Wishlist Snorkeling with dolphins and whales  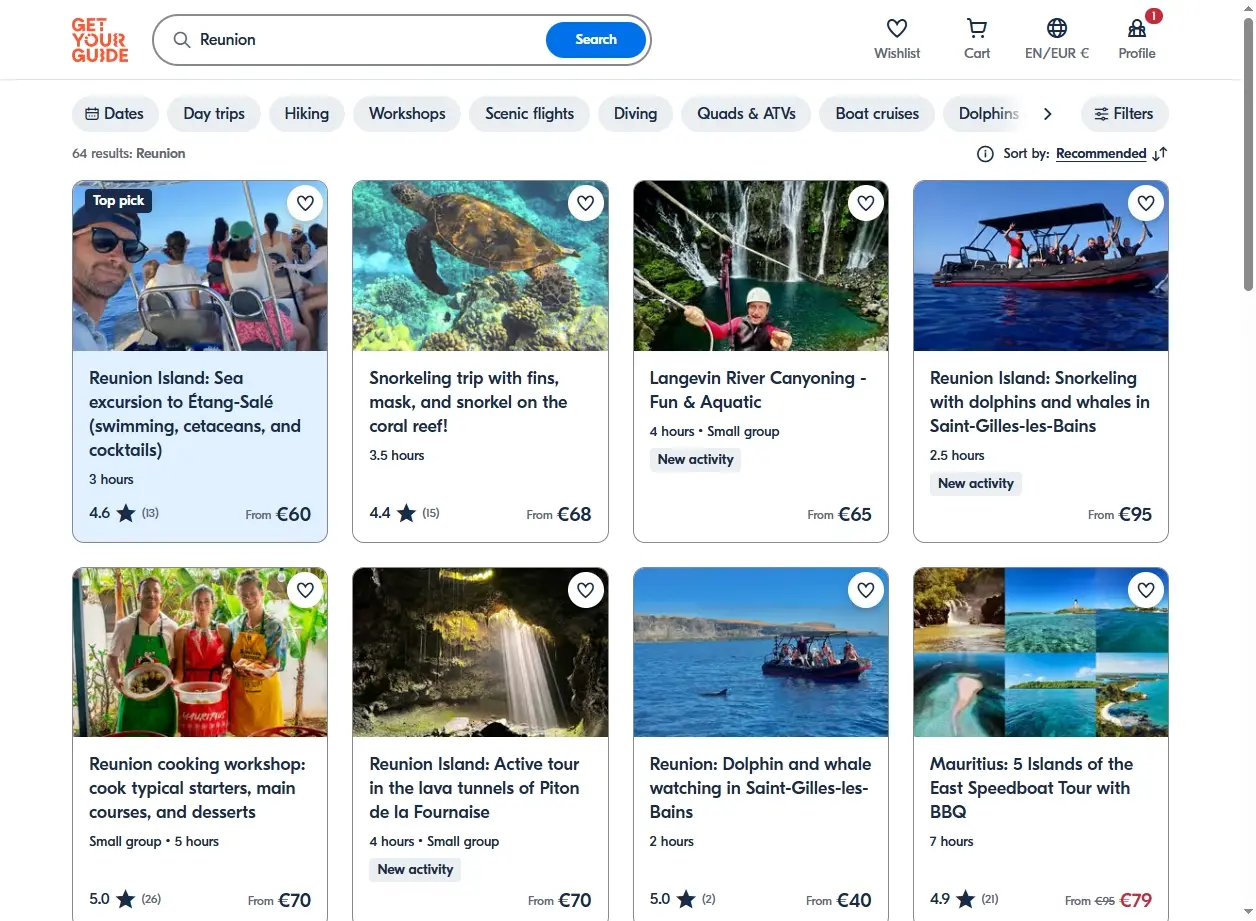1146,204
